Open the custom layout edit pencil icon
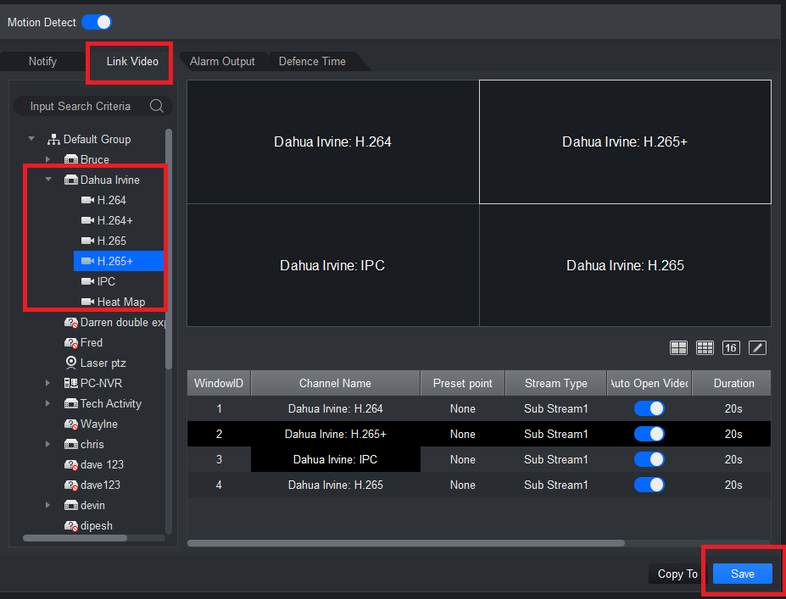Viewport: 786px width, 599px height. pyautogui.click(x=757, y=347)
